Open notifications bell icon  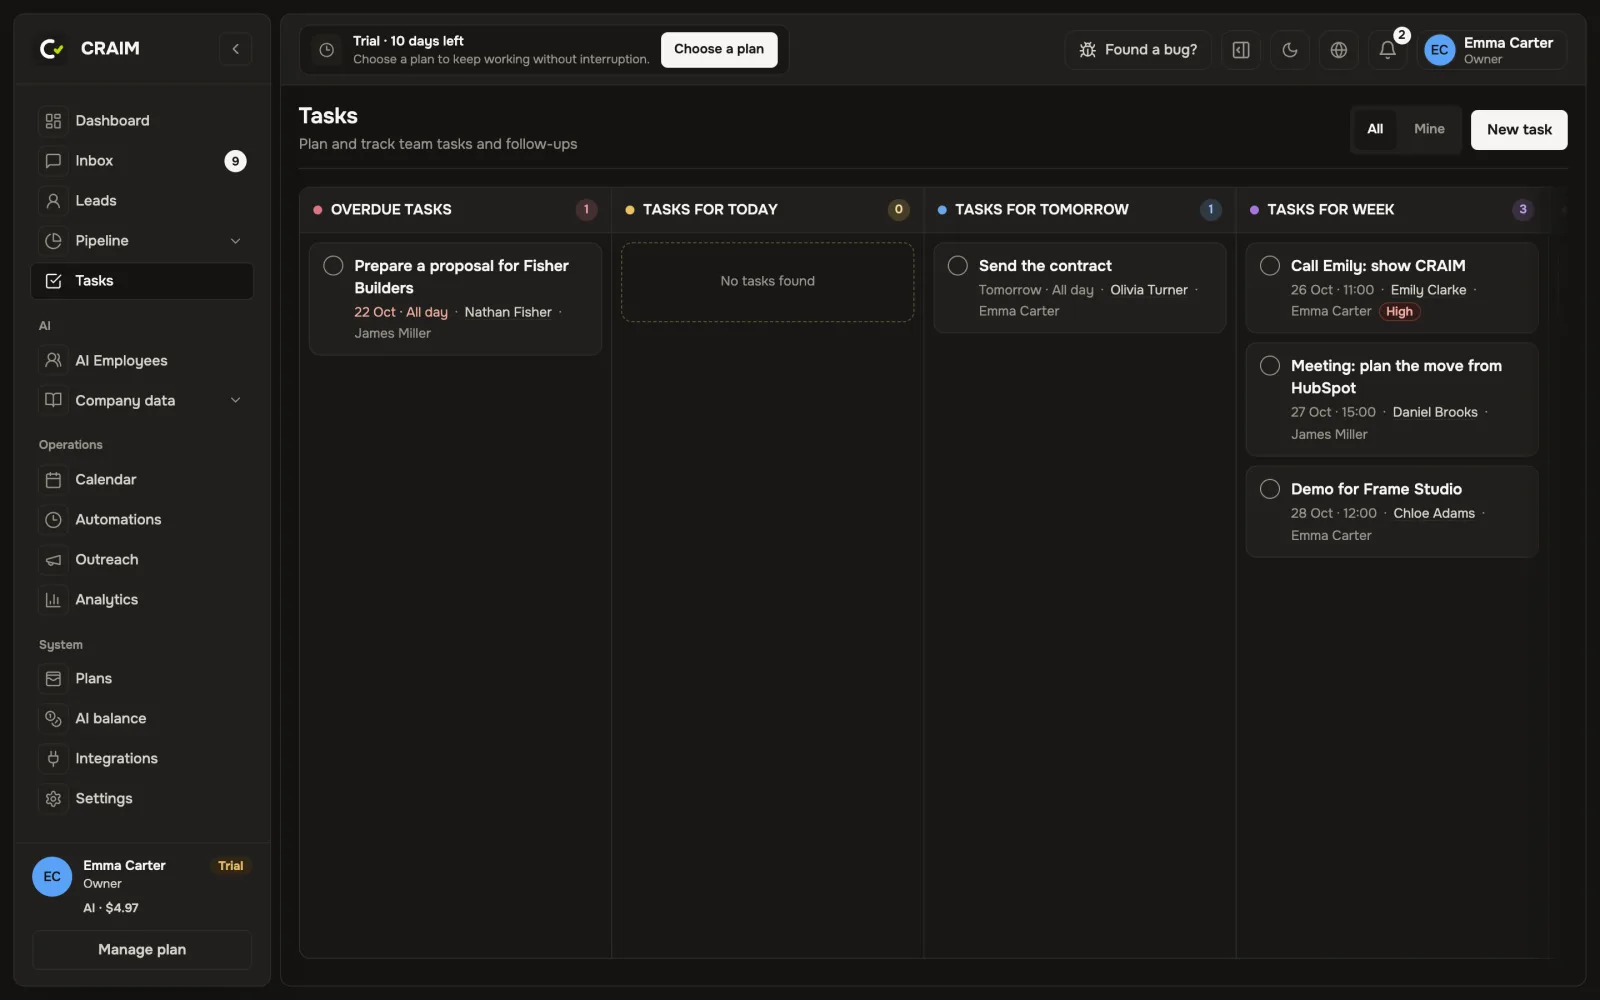coord(1388,50)
